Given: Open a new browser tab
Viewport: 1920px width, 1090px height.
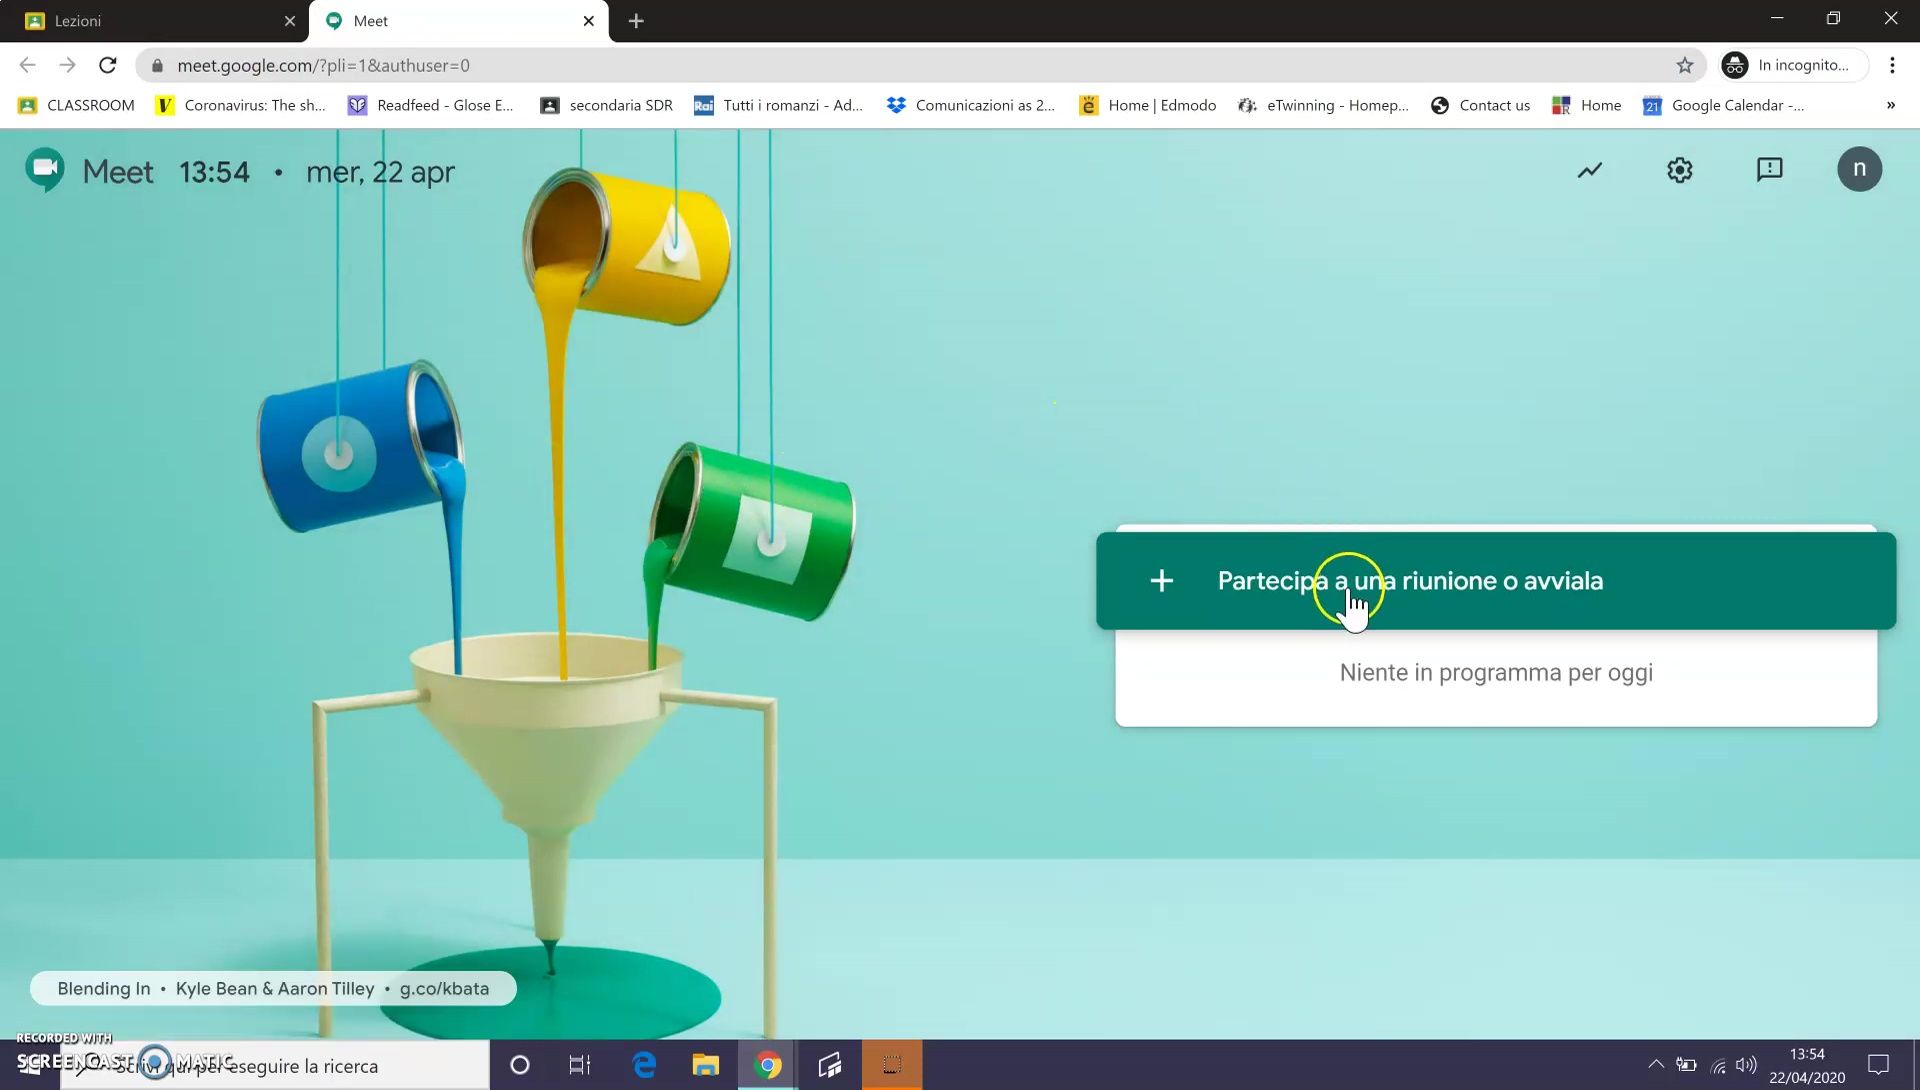Looking at the screenshot, I should [636, 21].
